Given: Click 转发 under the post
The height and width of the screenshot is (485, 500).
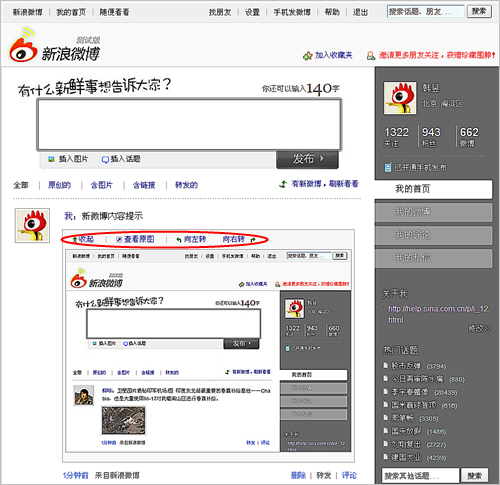Looking at the screenshot, I should (324, 475).
